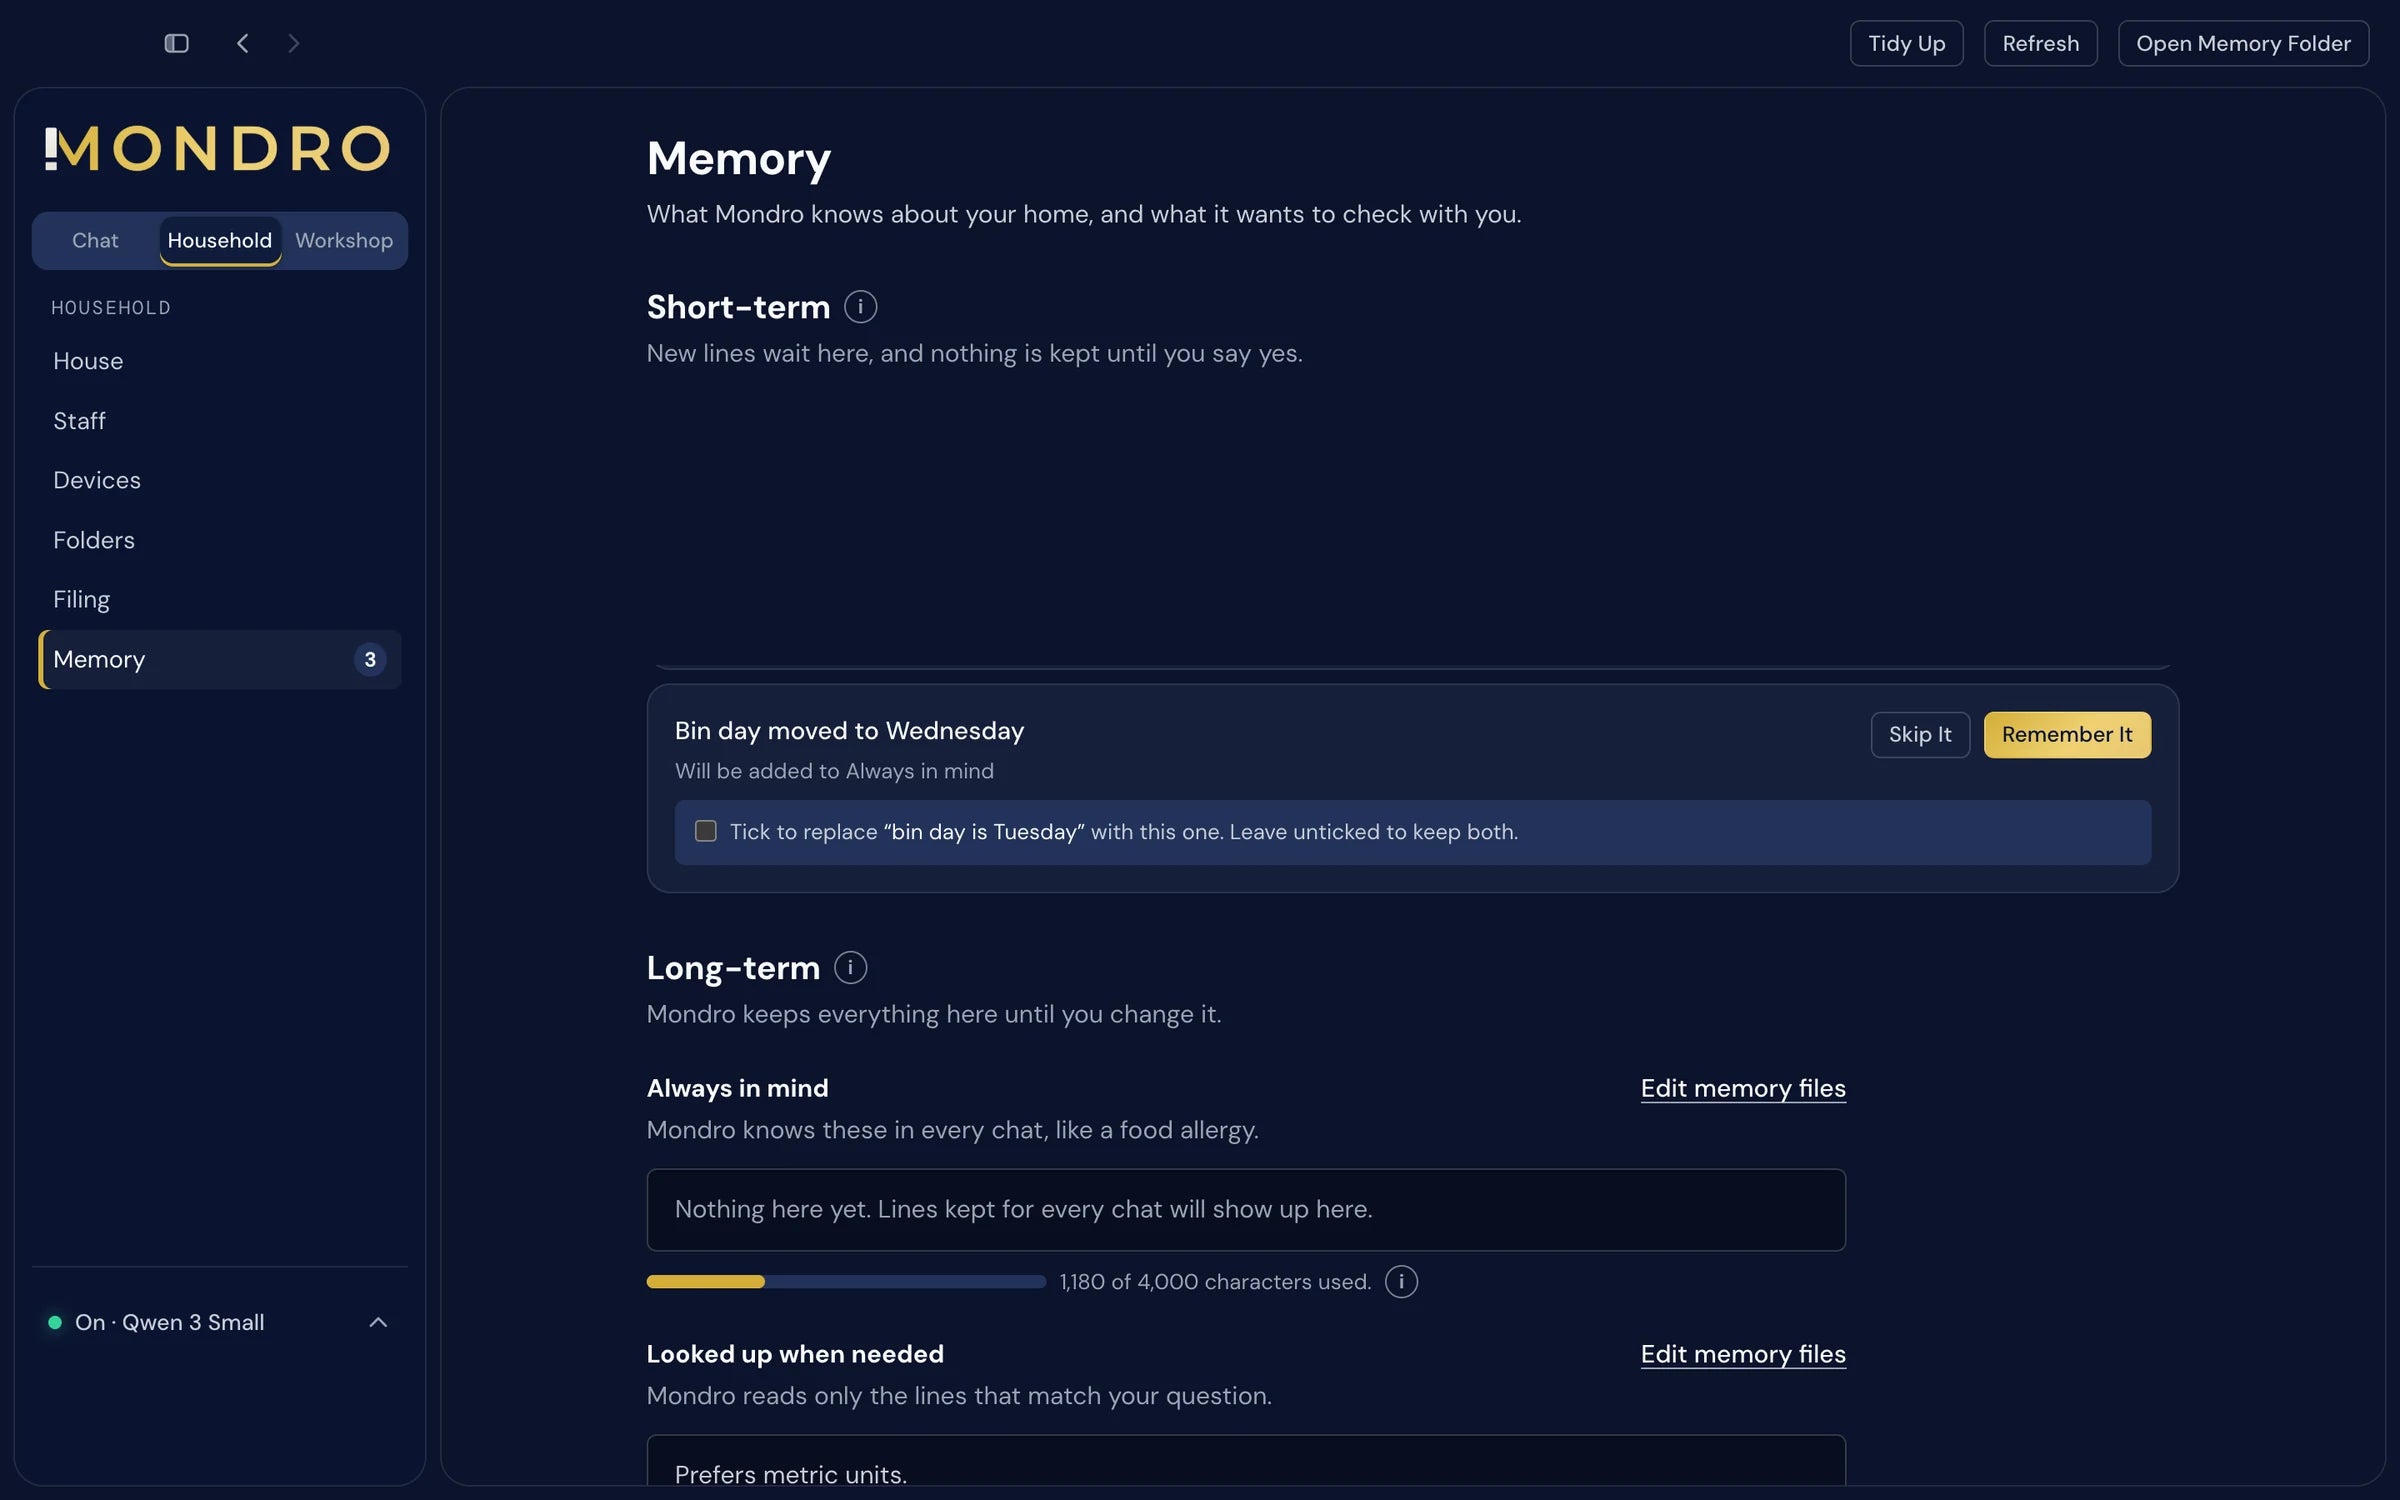This screenshot has width=2400, height=1500.
Task: Switch to the Chat tab
Action: 95,240
